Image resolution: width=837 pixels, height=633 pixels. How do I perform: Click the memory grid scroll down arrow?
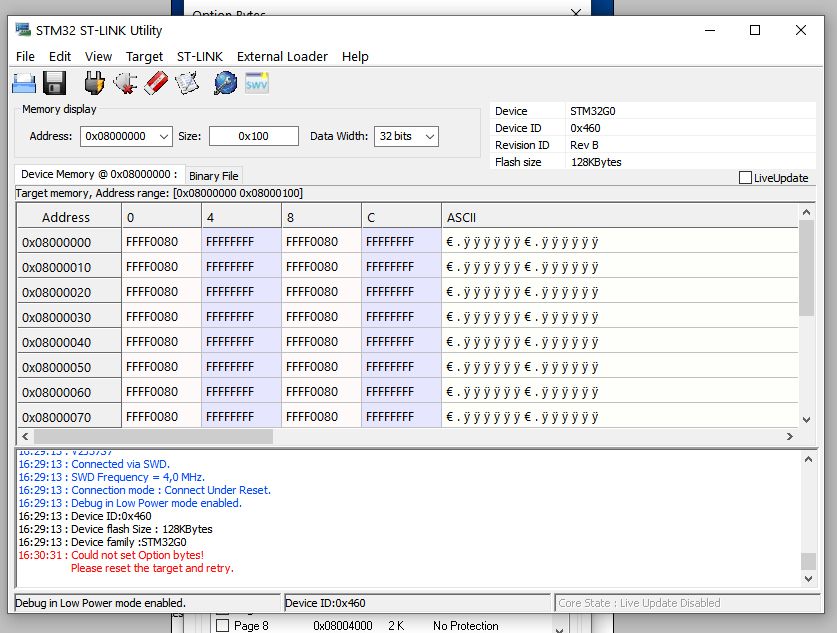[x=806, y=420]
